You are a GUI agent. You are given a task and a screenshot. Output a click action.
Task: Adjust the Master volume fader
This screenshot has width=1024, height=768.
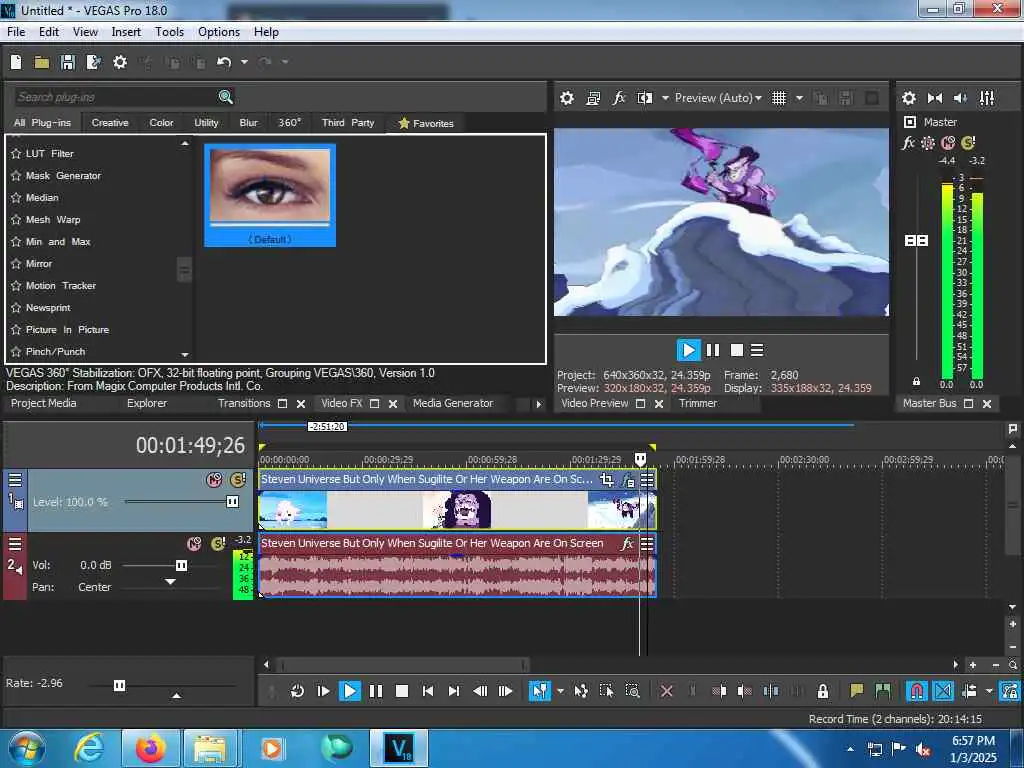click(916, 240)
